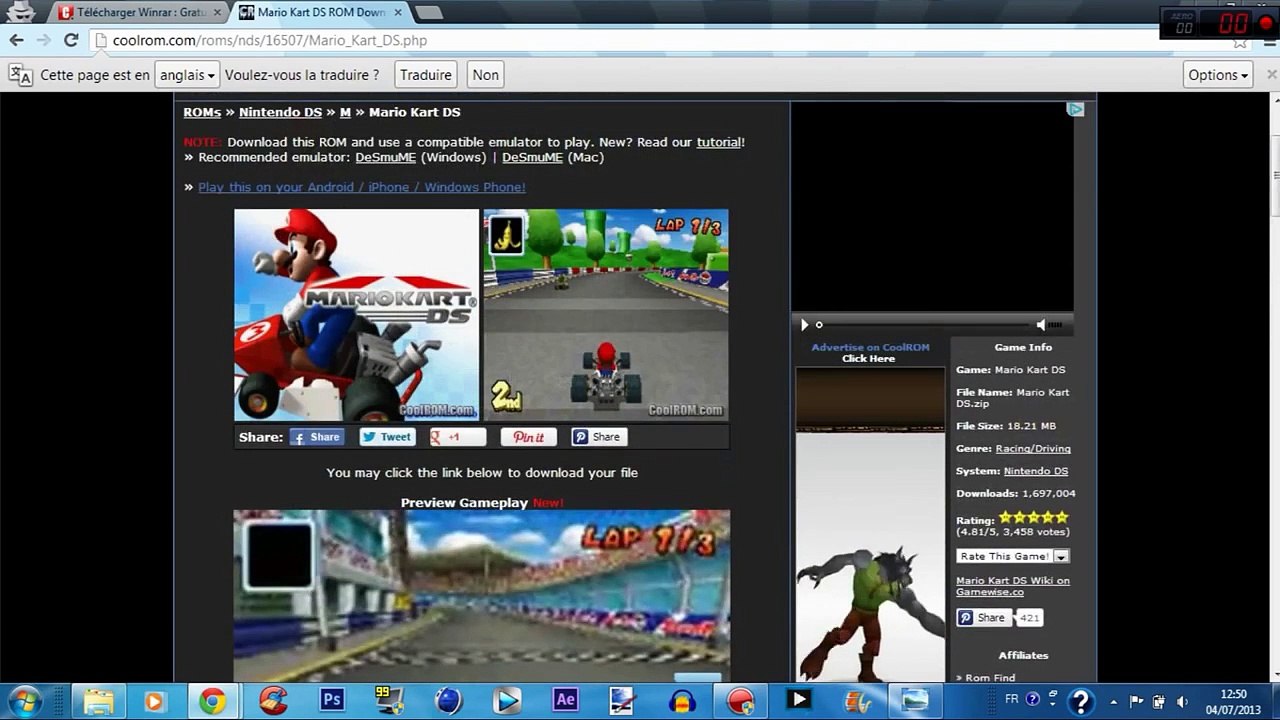
Task: Open the system volume control
Action: pos(1183,701)
